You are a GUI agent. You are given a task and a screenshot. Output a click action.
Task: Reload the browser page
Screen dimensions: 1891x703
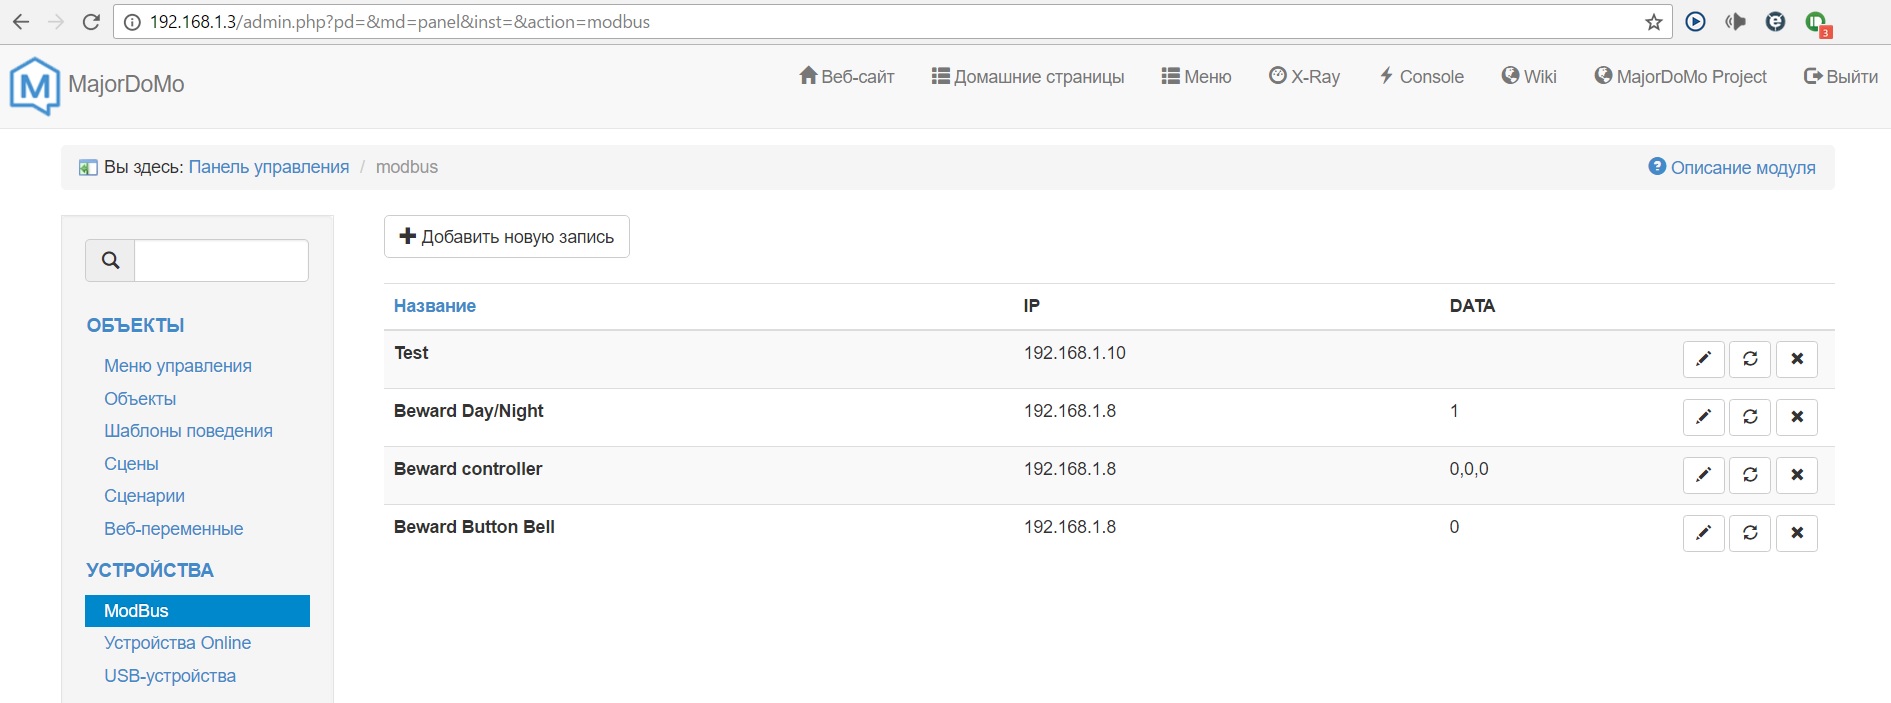click(x=91, y=22)
